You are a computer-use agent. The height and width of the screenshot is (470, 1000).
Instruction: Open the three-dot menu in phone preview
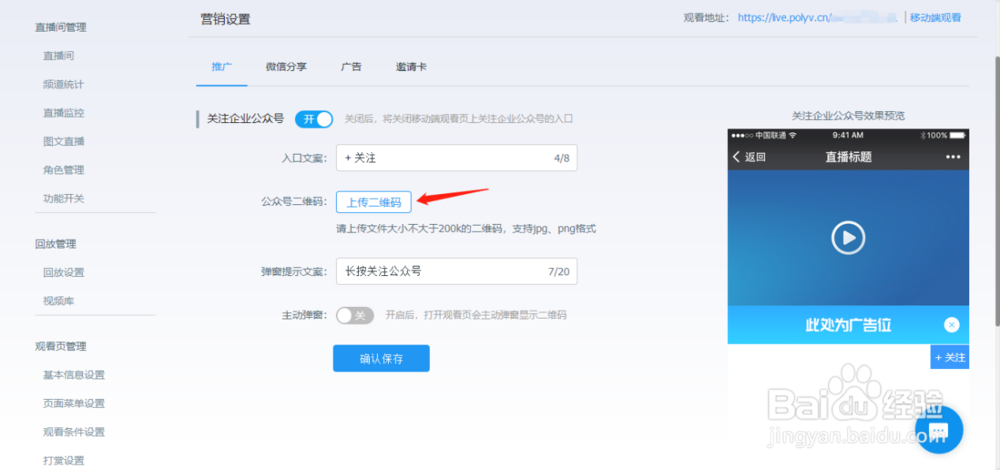tap(953, 157)
